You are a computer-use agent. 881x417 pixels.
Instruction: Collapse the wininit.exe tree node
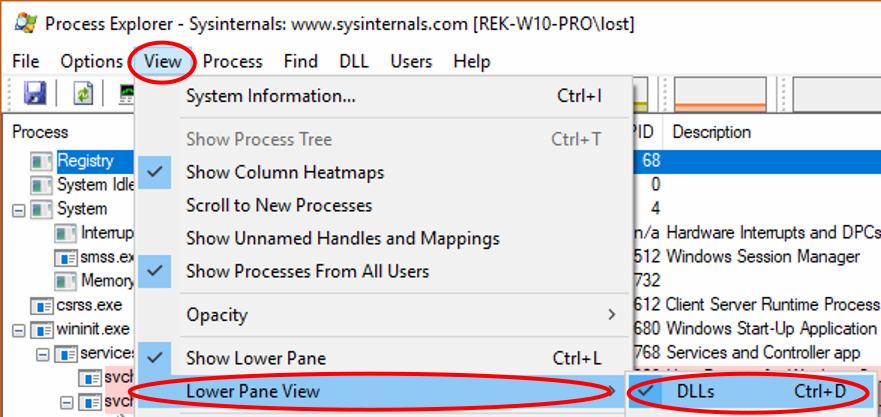[18, 329]
